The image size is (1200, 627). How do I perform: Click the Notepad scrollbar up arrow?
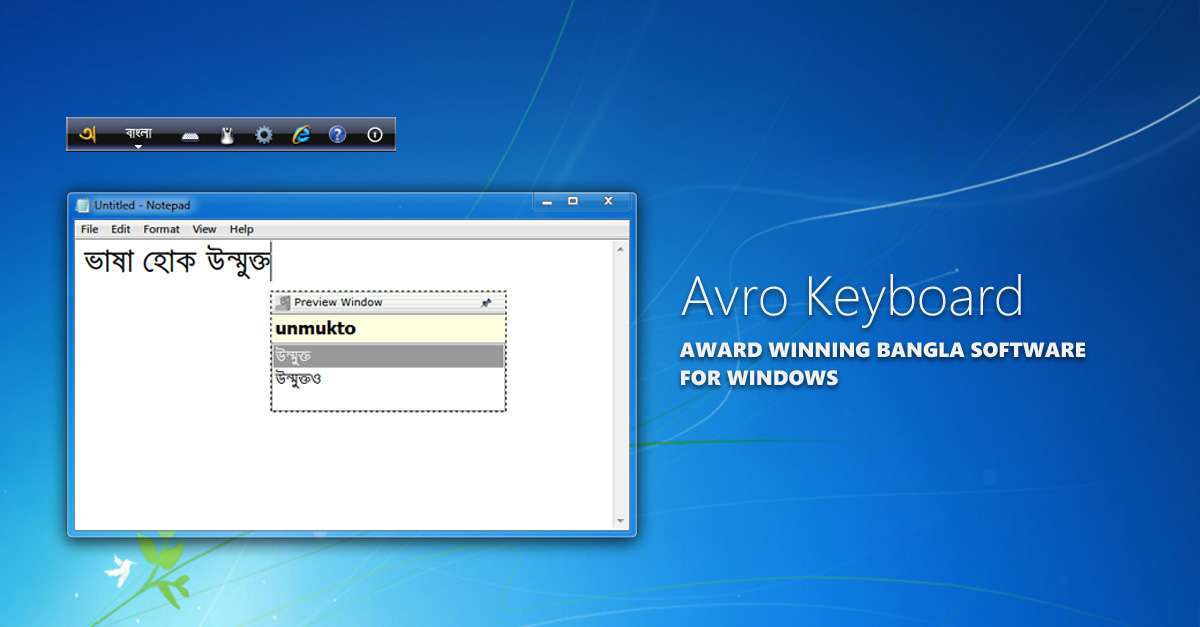coord(620,249)
